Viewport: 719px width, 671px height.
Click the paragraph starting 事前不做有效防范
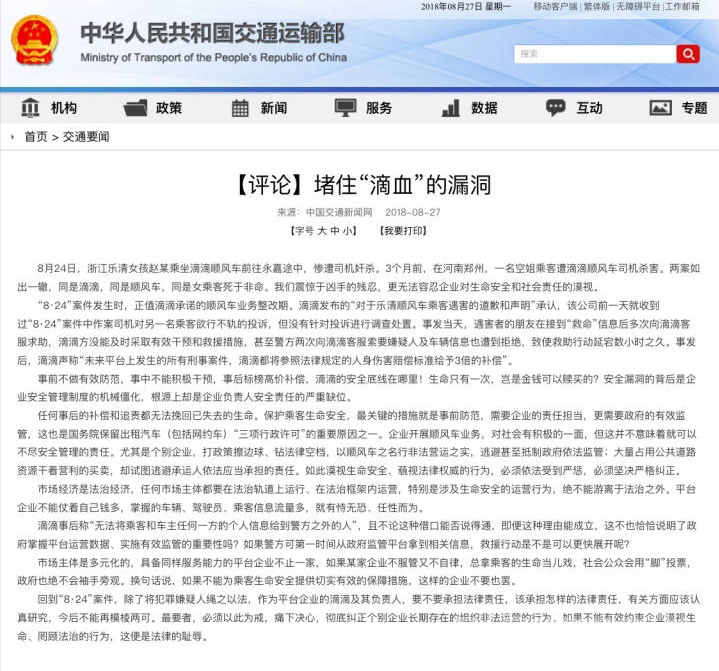(x=357, y=388)
